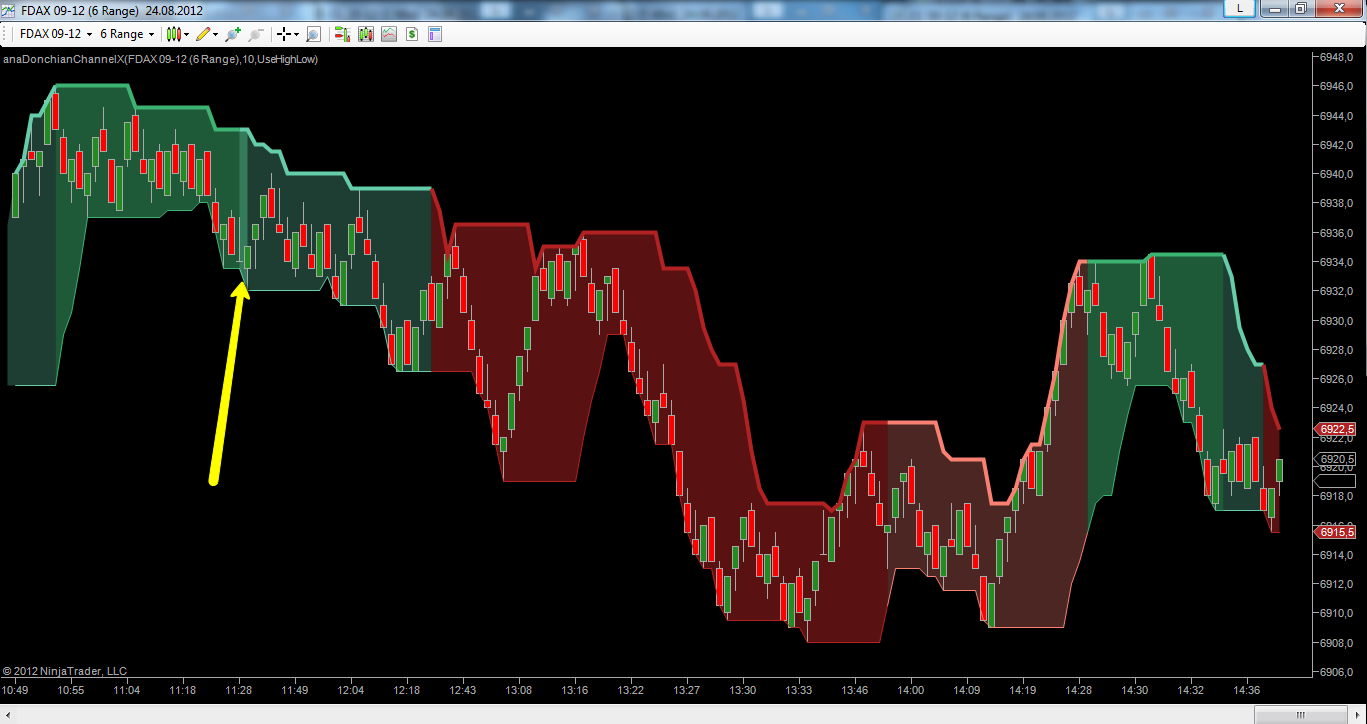The height and width of the screenshot is (724, 1367).
Task: Click the red 6922,5 price marker
Action: point(1337,429)
